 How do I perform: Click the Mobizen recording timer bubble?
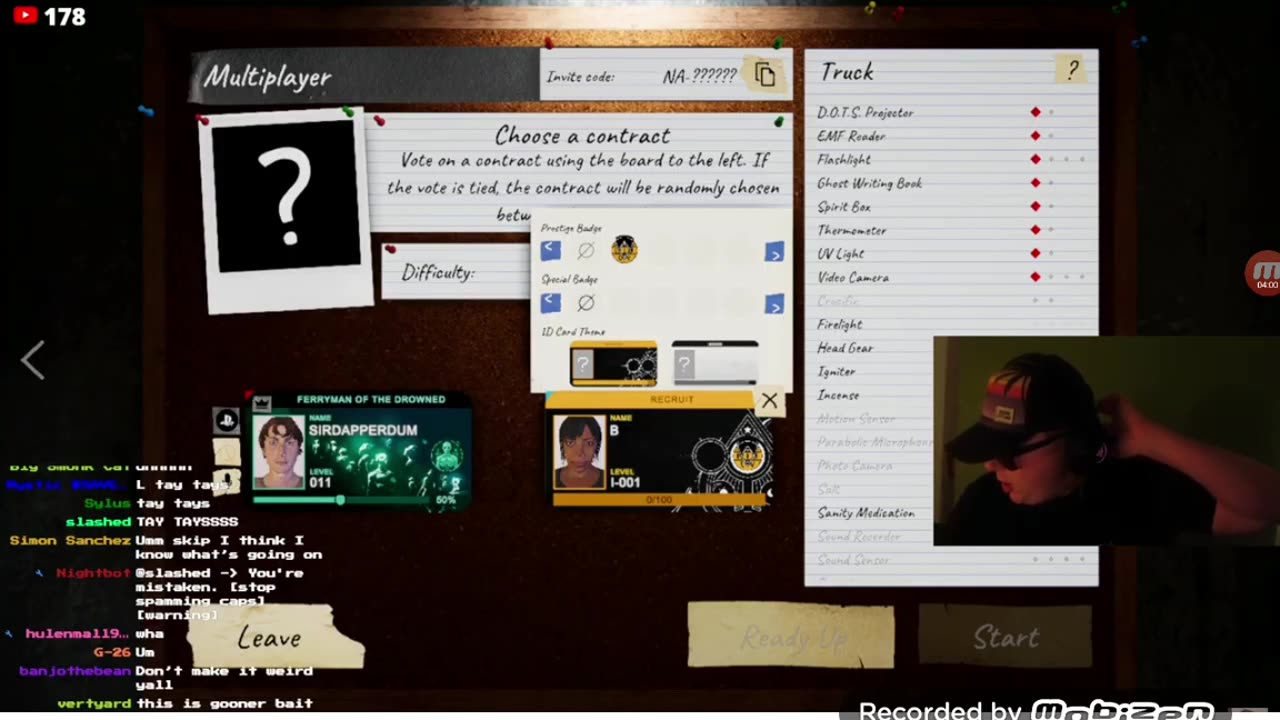pos(1264,273)
